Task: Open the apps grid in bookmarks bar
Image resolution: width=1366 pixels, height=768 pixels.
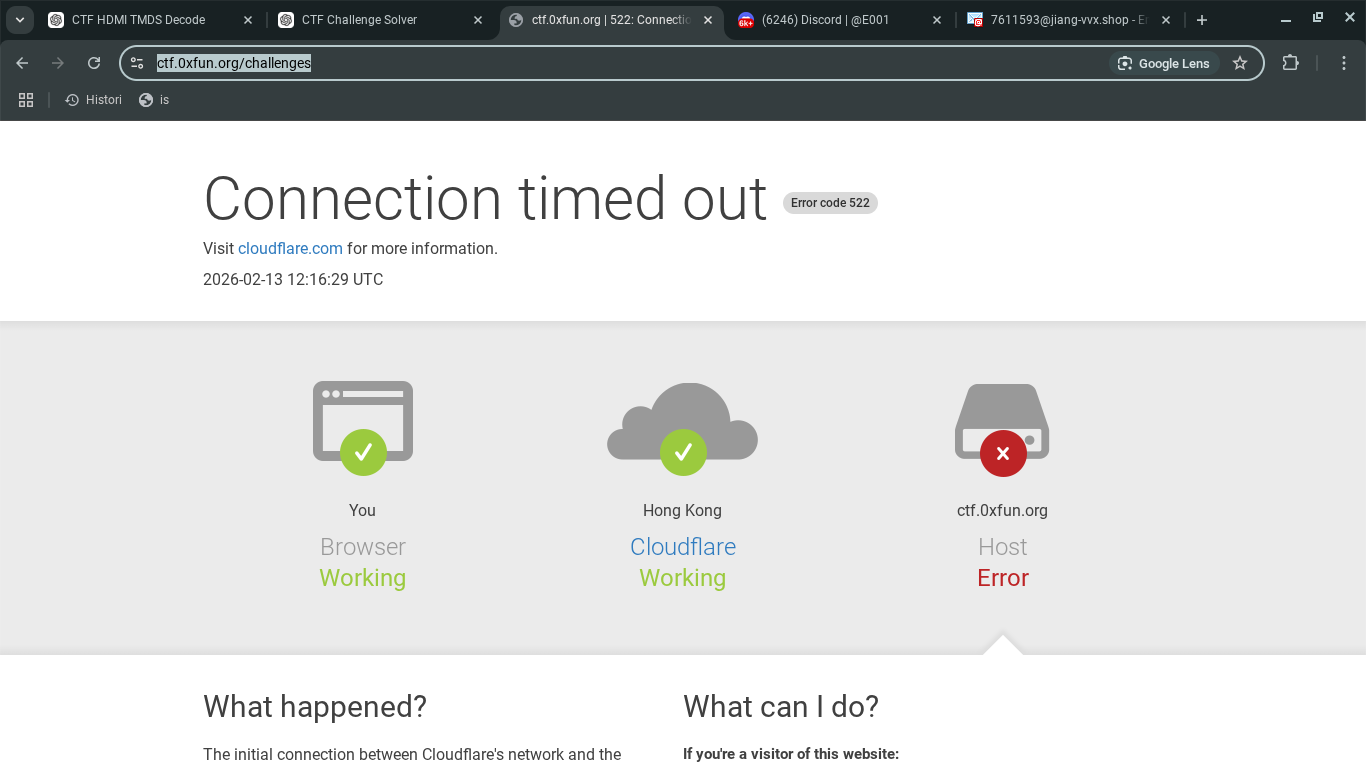Action: pos(26,100)
